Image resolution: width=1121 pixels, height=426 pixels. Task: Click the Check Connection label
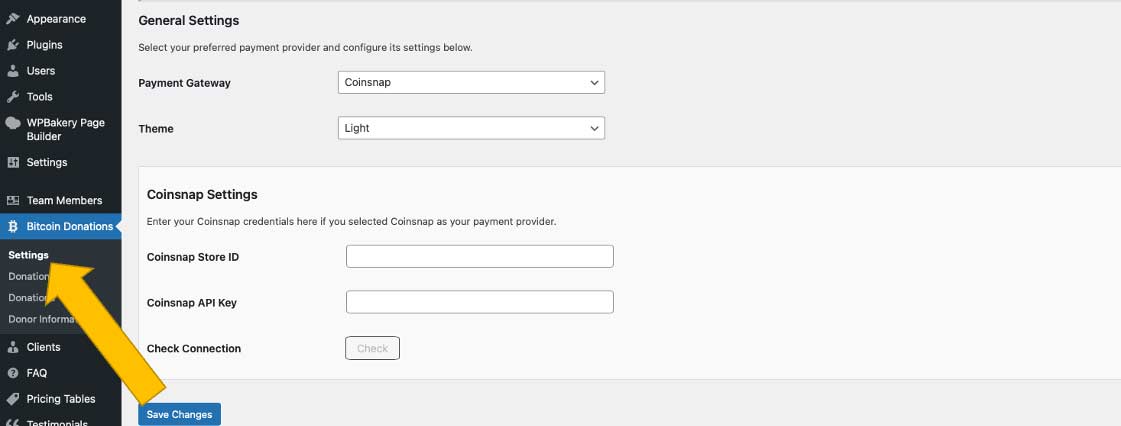coord(194,349)
